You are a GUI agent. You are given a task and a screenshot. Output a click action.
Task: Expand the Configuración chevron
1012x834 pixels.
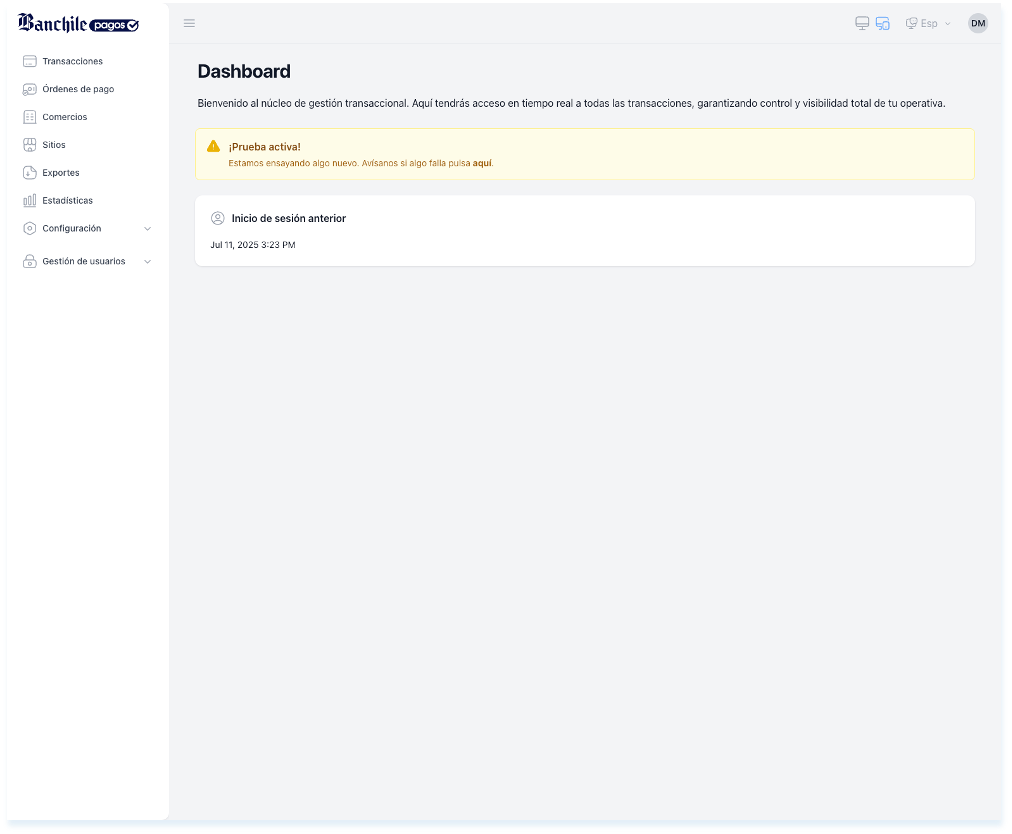[147, 229]
